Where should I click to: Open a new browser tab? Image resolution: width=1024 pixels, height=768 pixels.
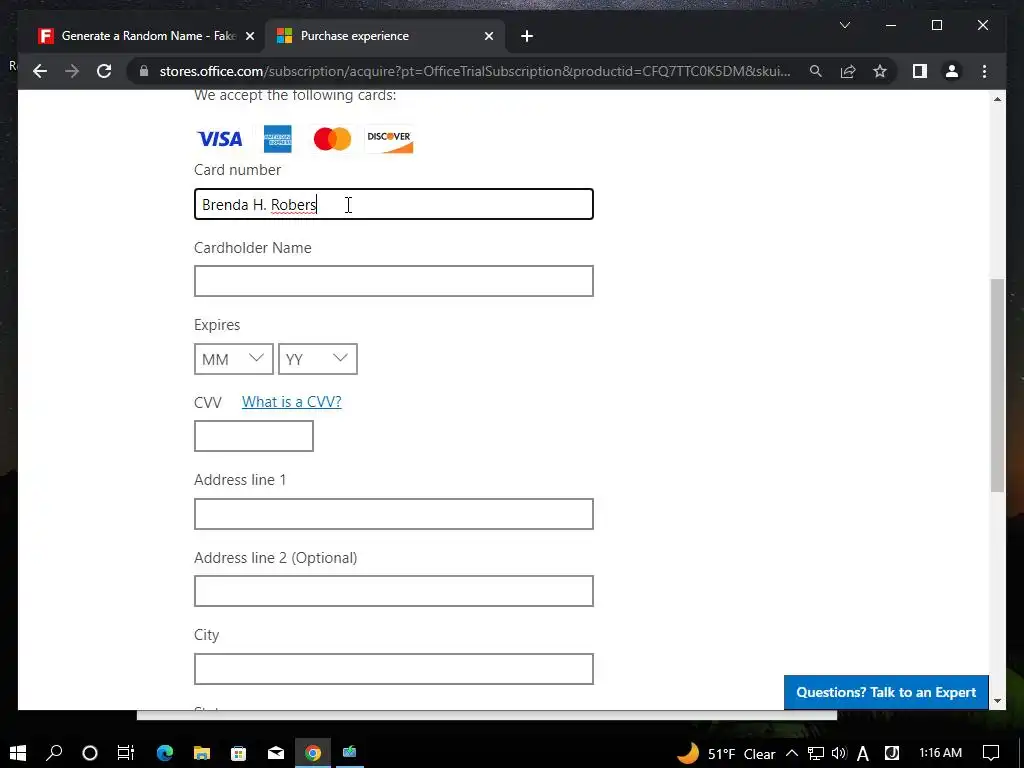(527, 36)
